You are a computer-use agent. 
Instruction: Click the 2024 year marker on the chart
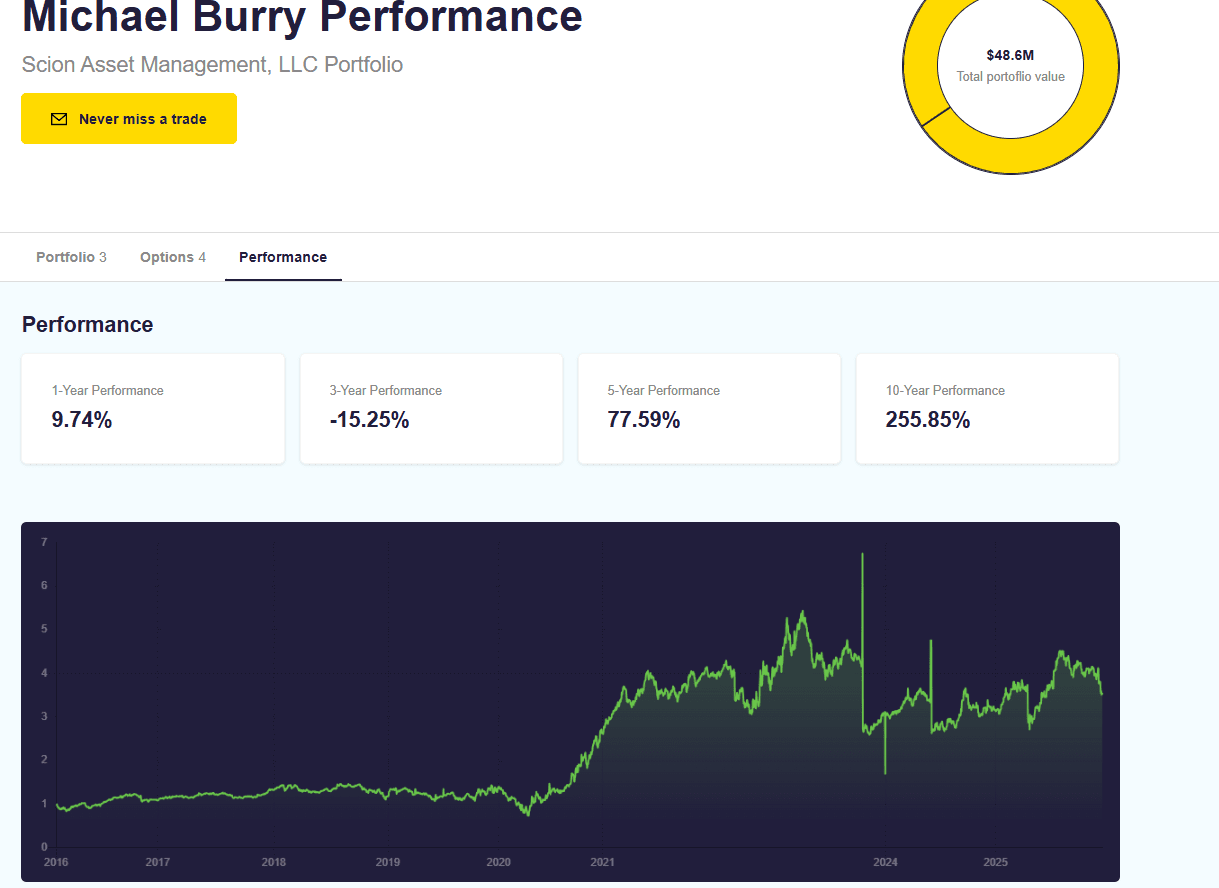tap(885, 862)
